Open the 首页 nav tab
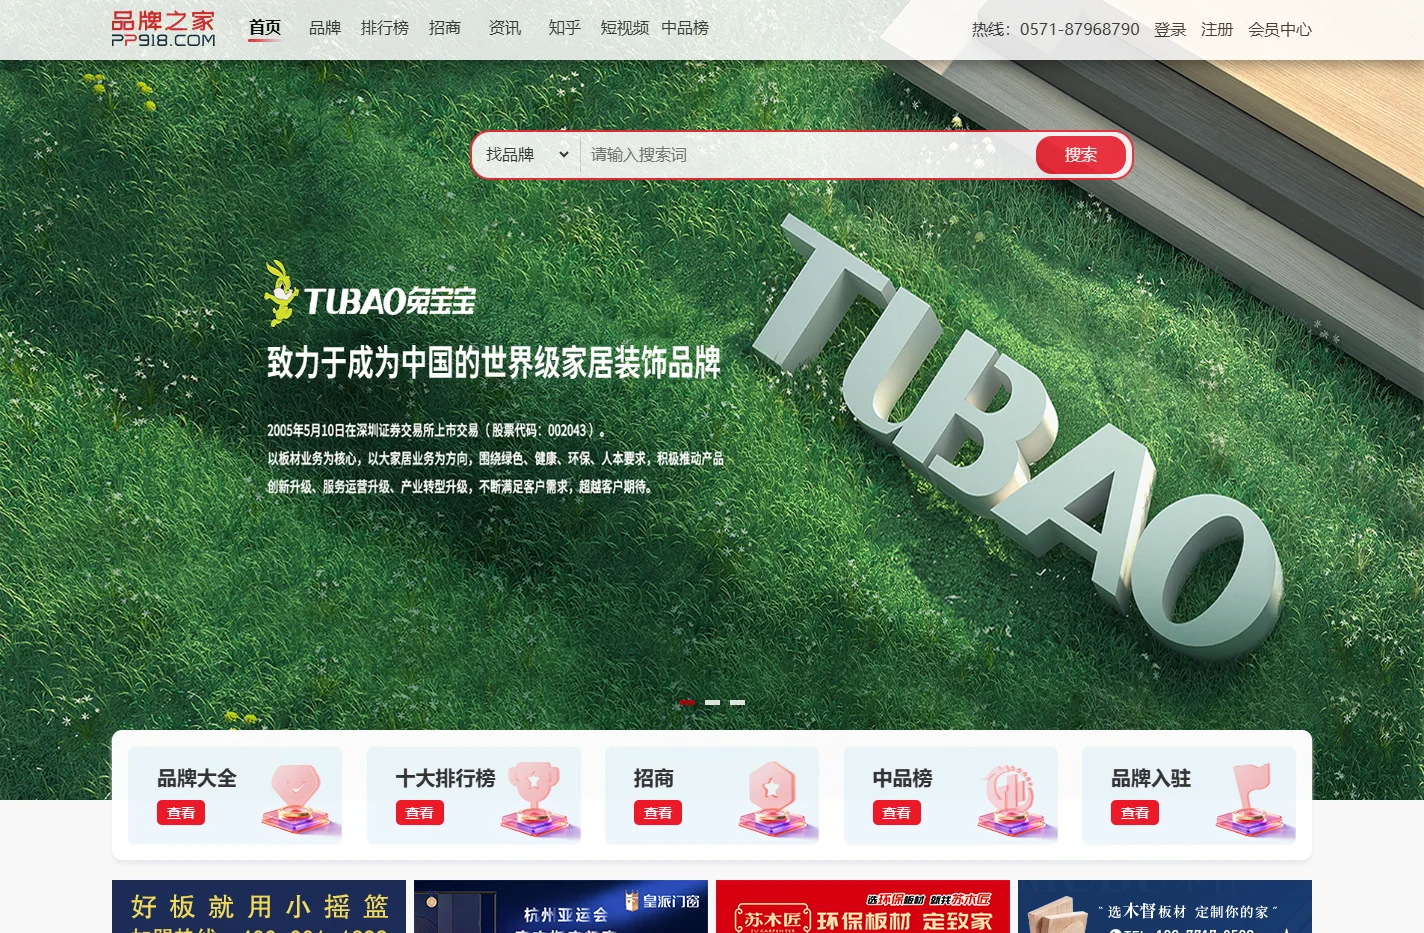This screenshot has width=1424, height=933. 265,28
